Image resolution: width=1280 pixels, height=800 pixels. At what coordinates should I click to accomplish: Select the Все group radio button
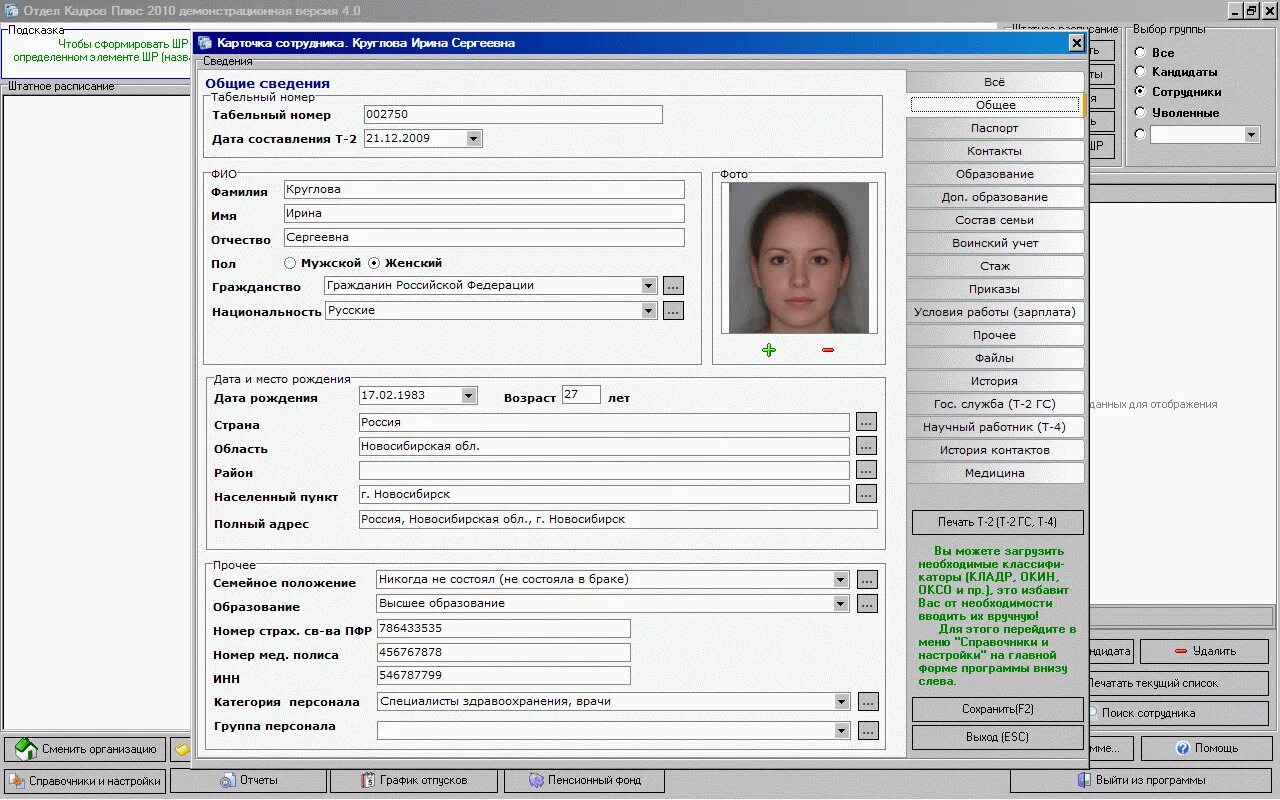pos(1140,52)
